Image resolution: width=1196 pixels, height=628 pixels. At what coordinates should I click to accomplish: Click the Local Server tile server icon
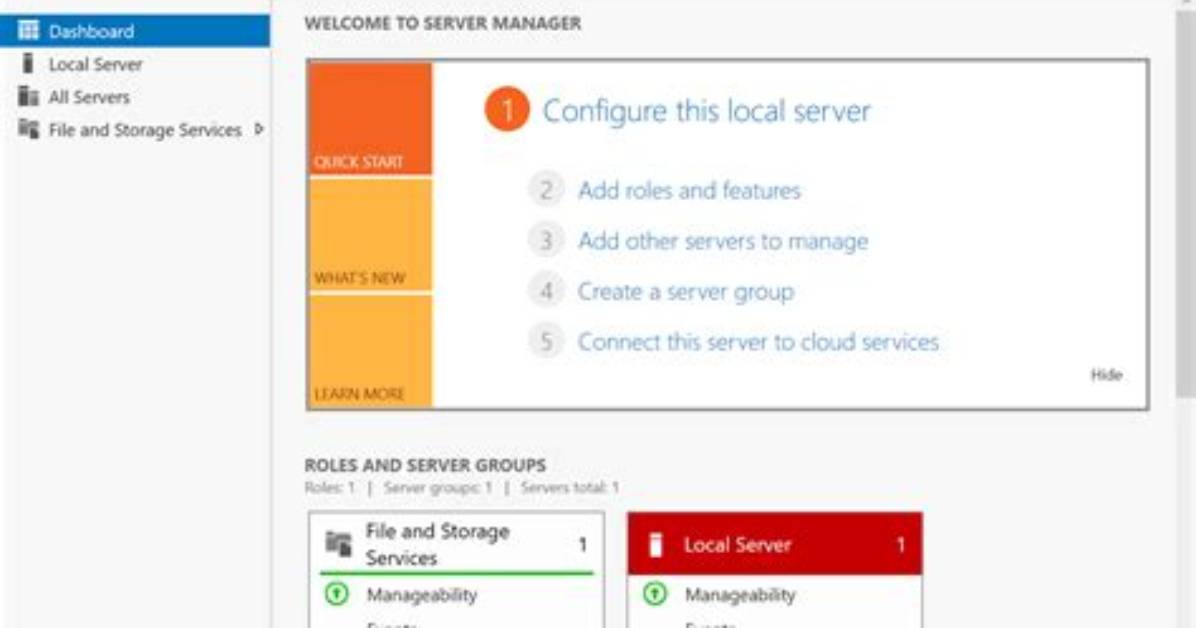655,545
